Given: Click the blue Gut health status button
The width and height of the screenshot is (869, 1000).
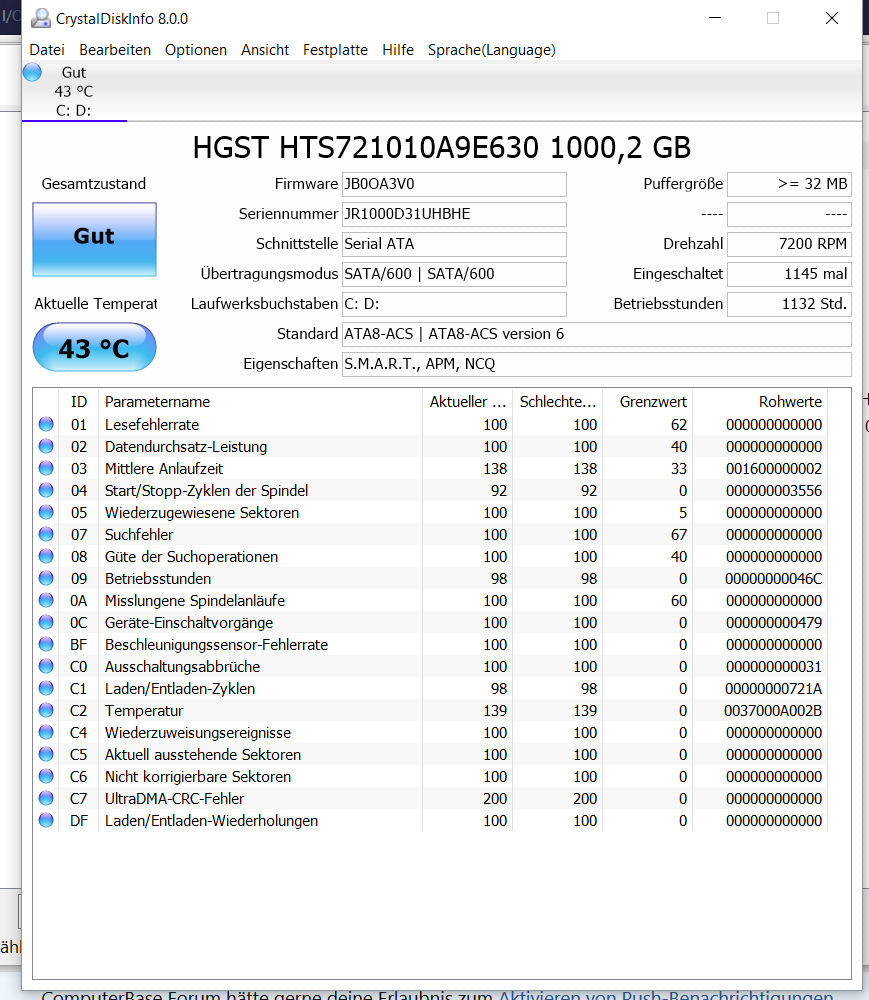Looking at the screenshot, I should tap(94, 239).
